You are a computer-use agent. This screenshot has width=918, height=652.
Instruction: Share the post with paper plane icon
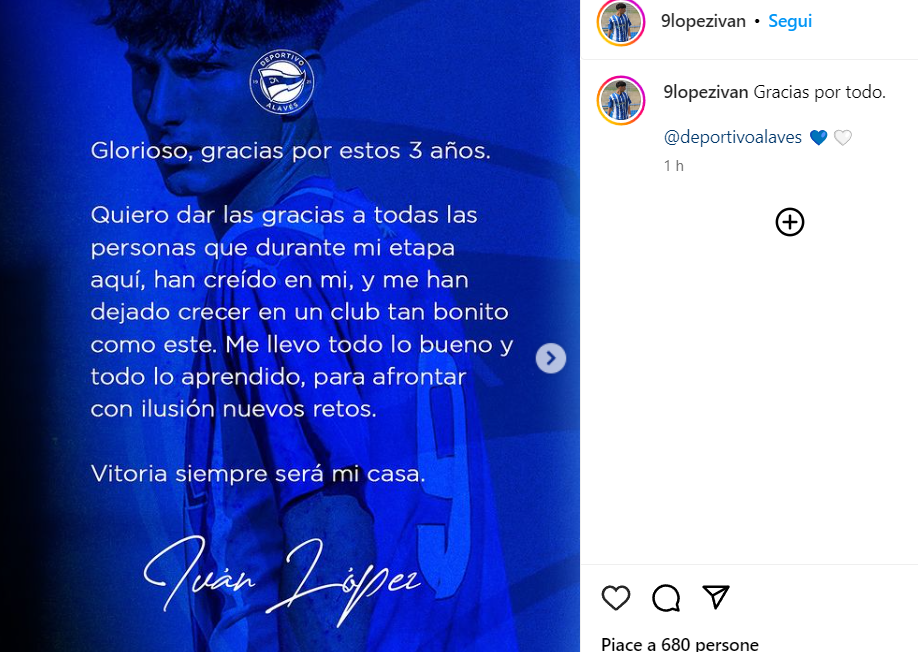point(716,597)
